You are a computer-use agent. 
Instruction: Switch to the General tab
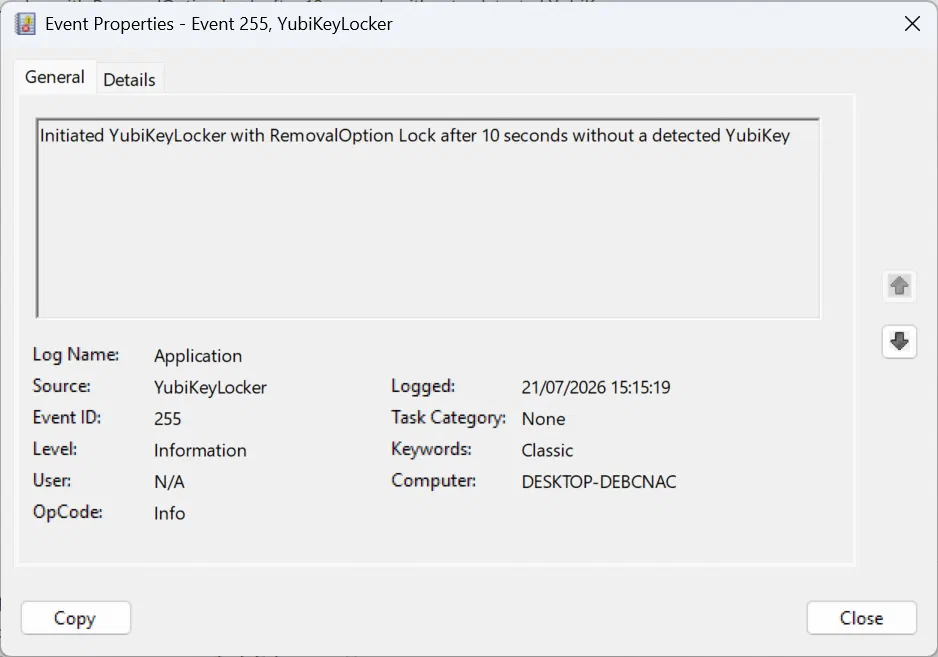tap(54, 77)
